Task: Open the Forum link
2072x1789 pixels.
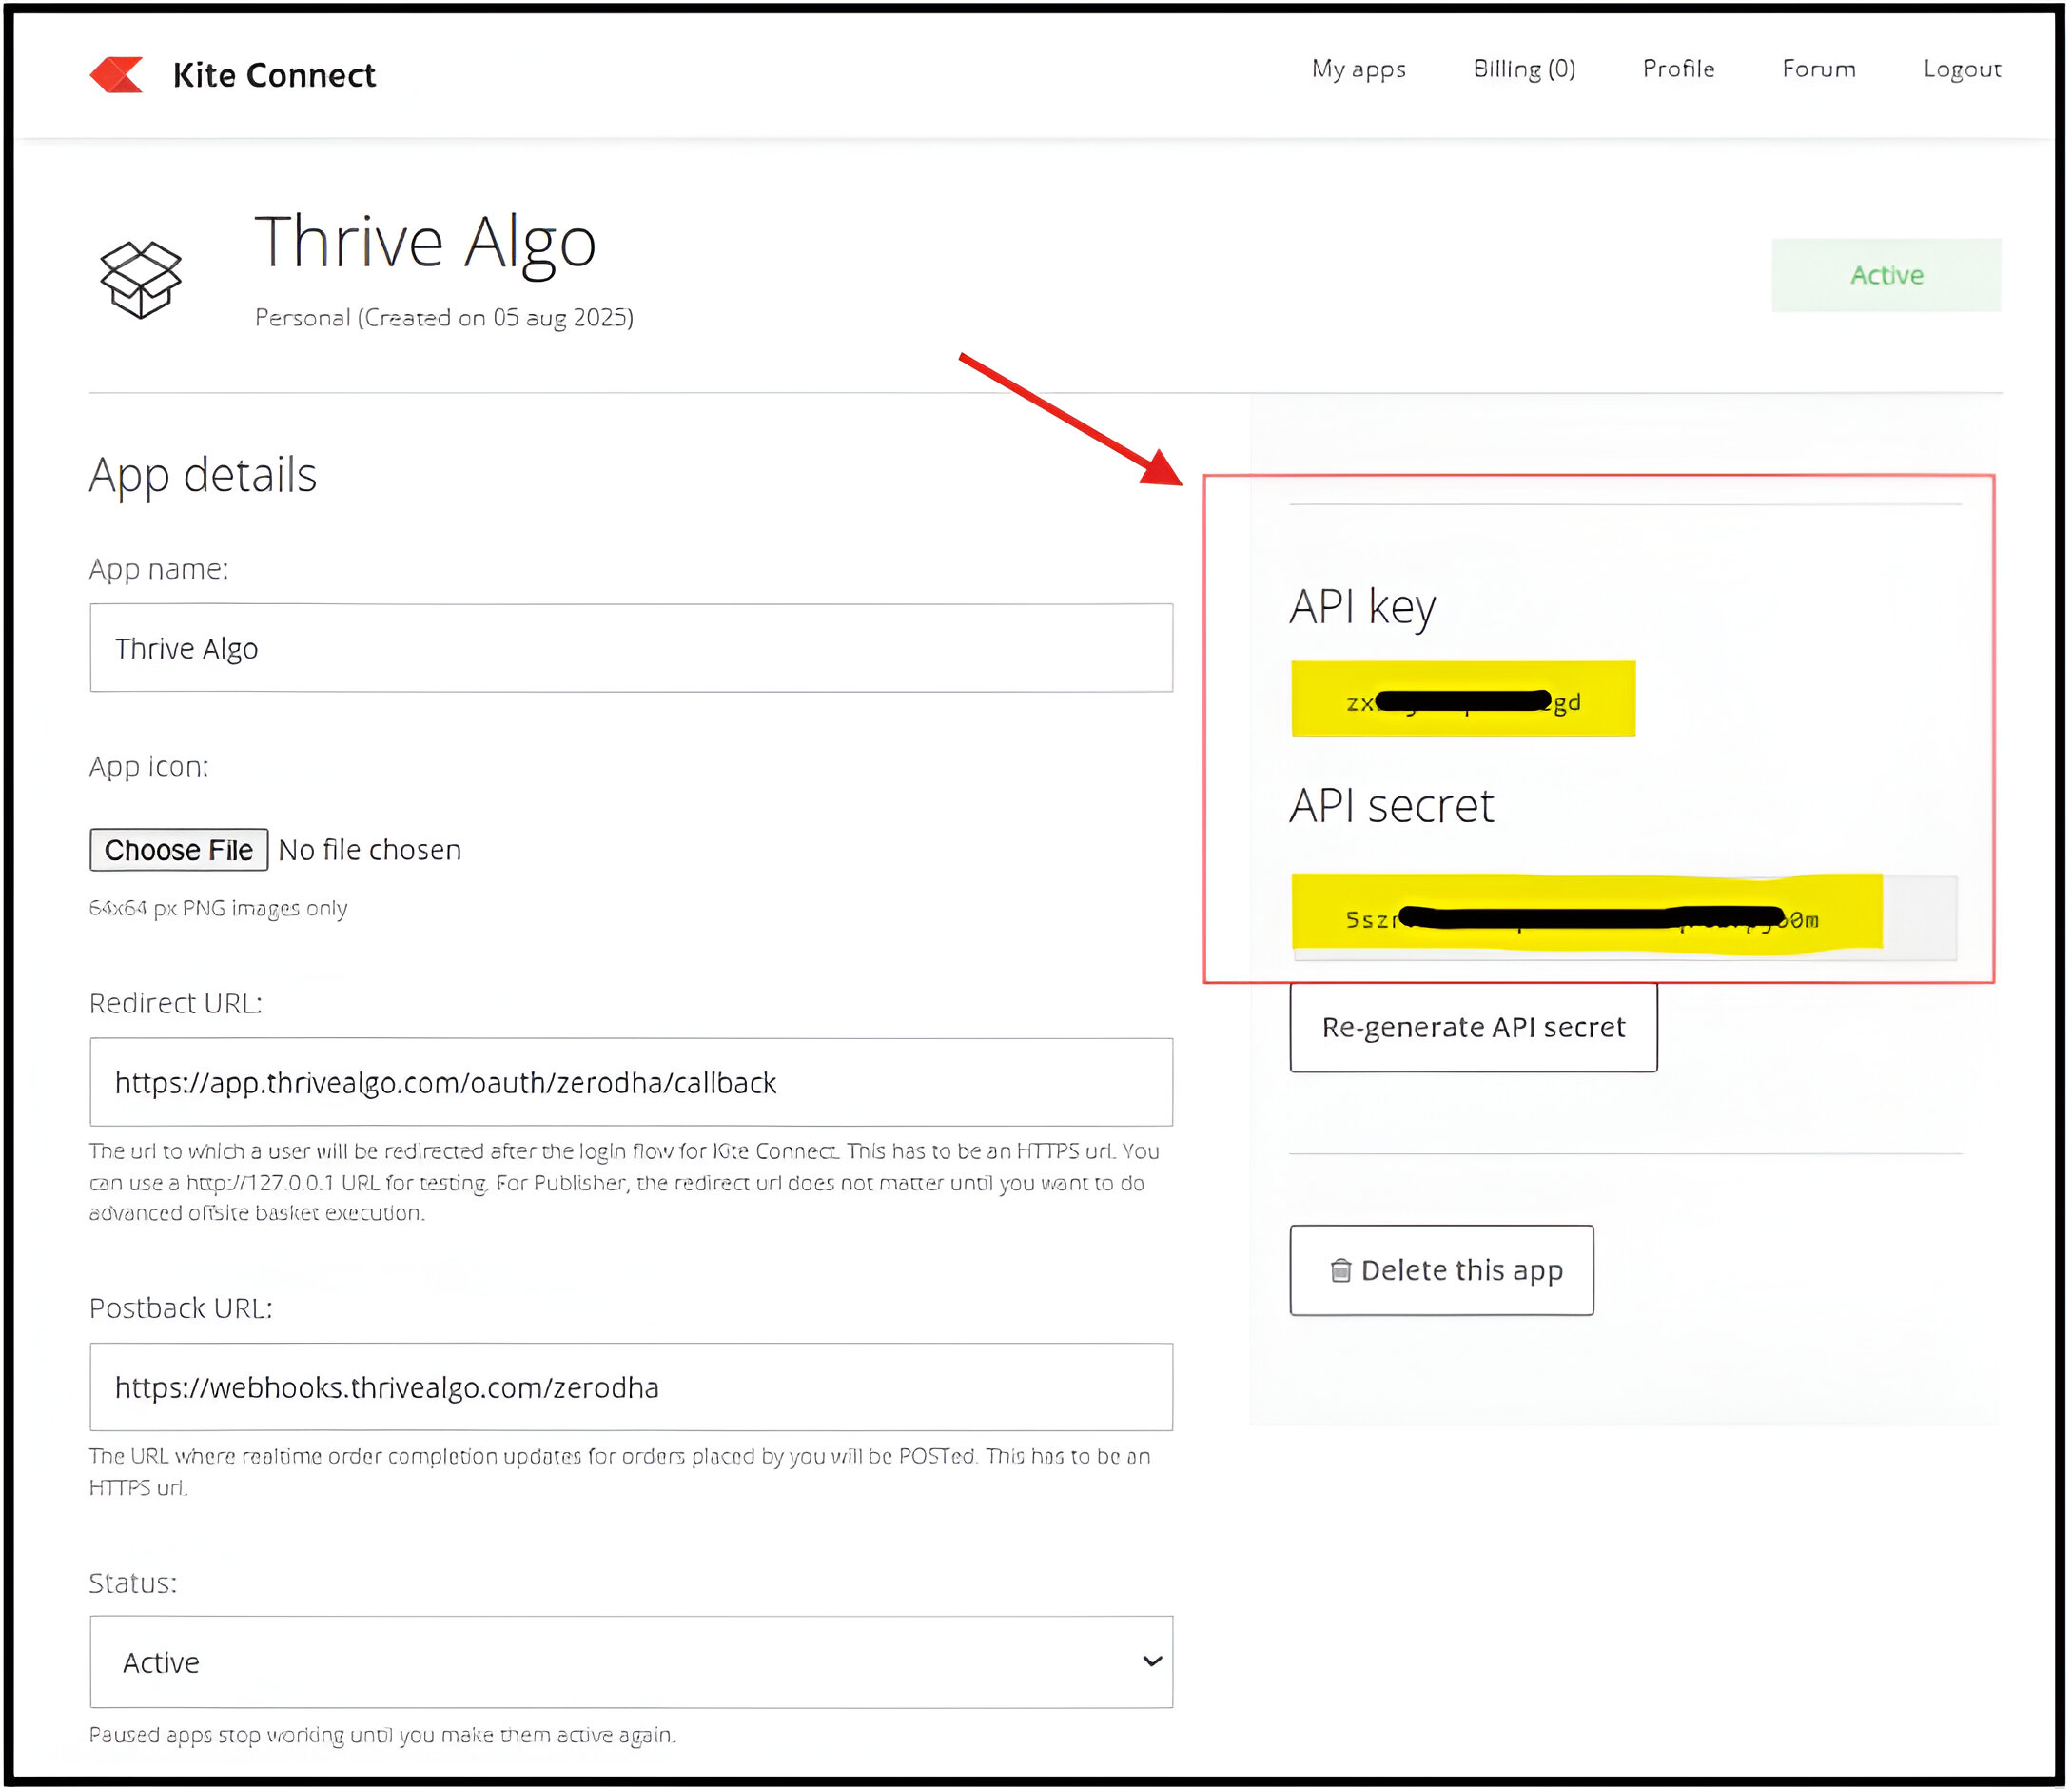Action: (x=1818, y=69)
